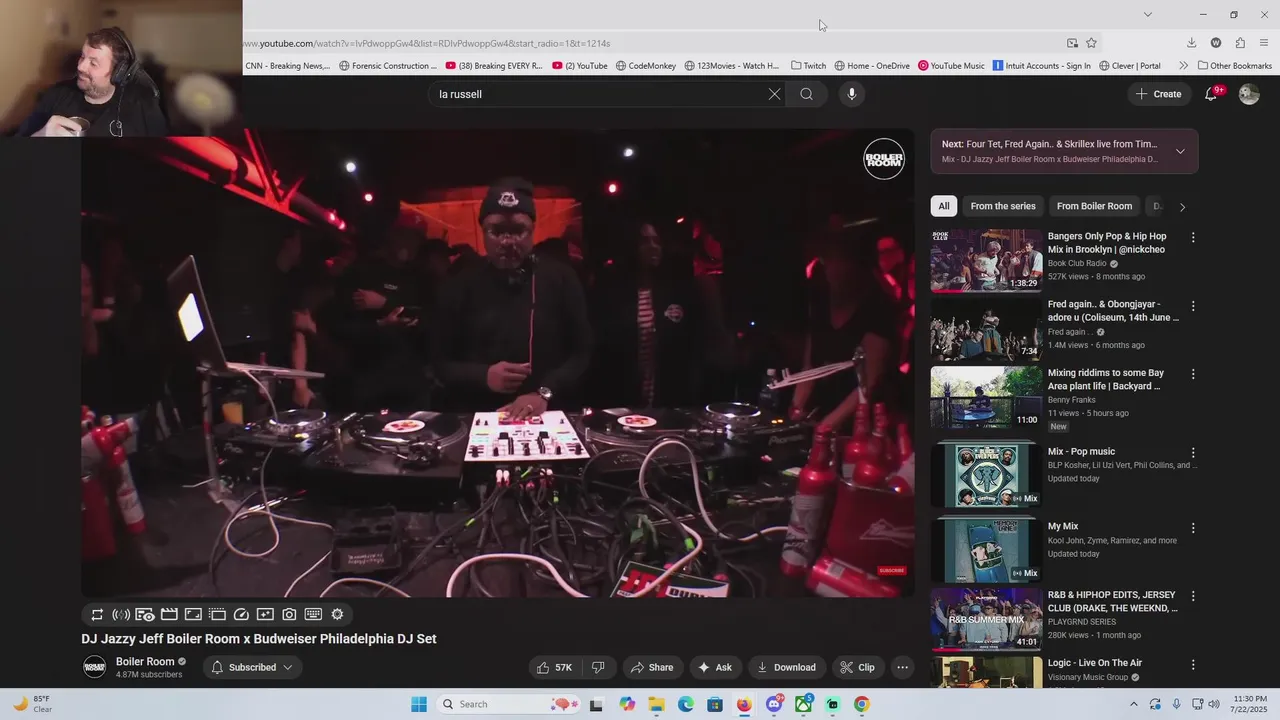Open 'My Mix' playlist title
The image size is (1280, 720).
1063,527
